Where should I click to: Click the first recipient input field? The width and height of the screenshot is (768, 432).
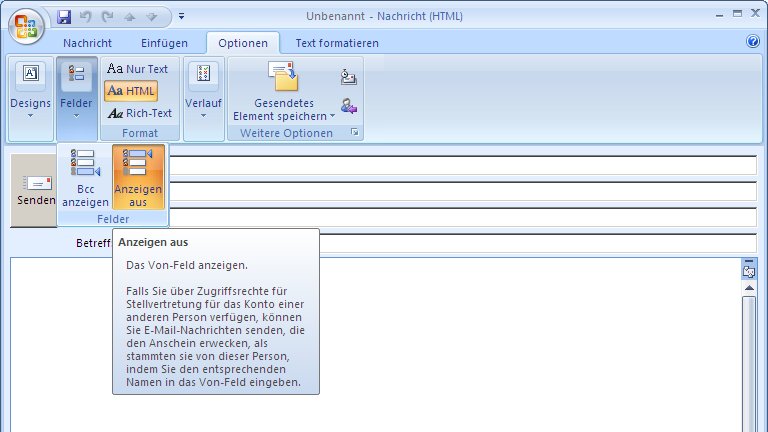pos(462,166)
